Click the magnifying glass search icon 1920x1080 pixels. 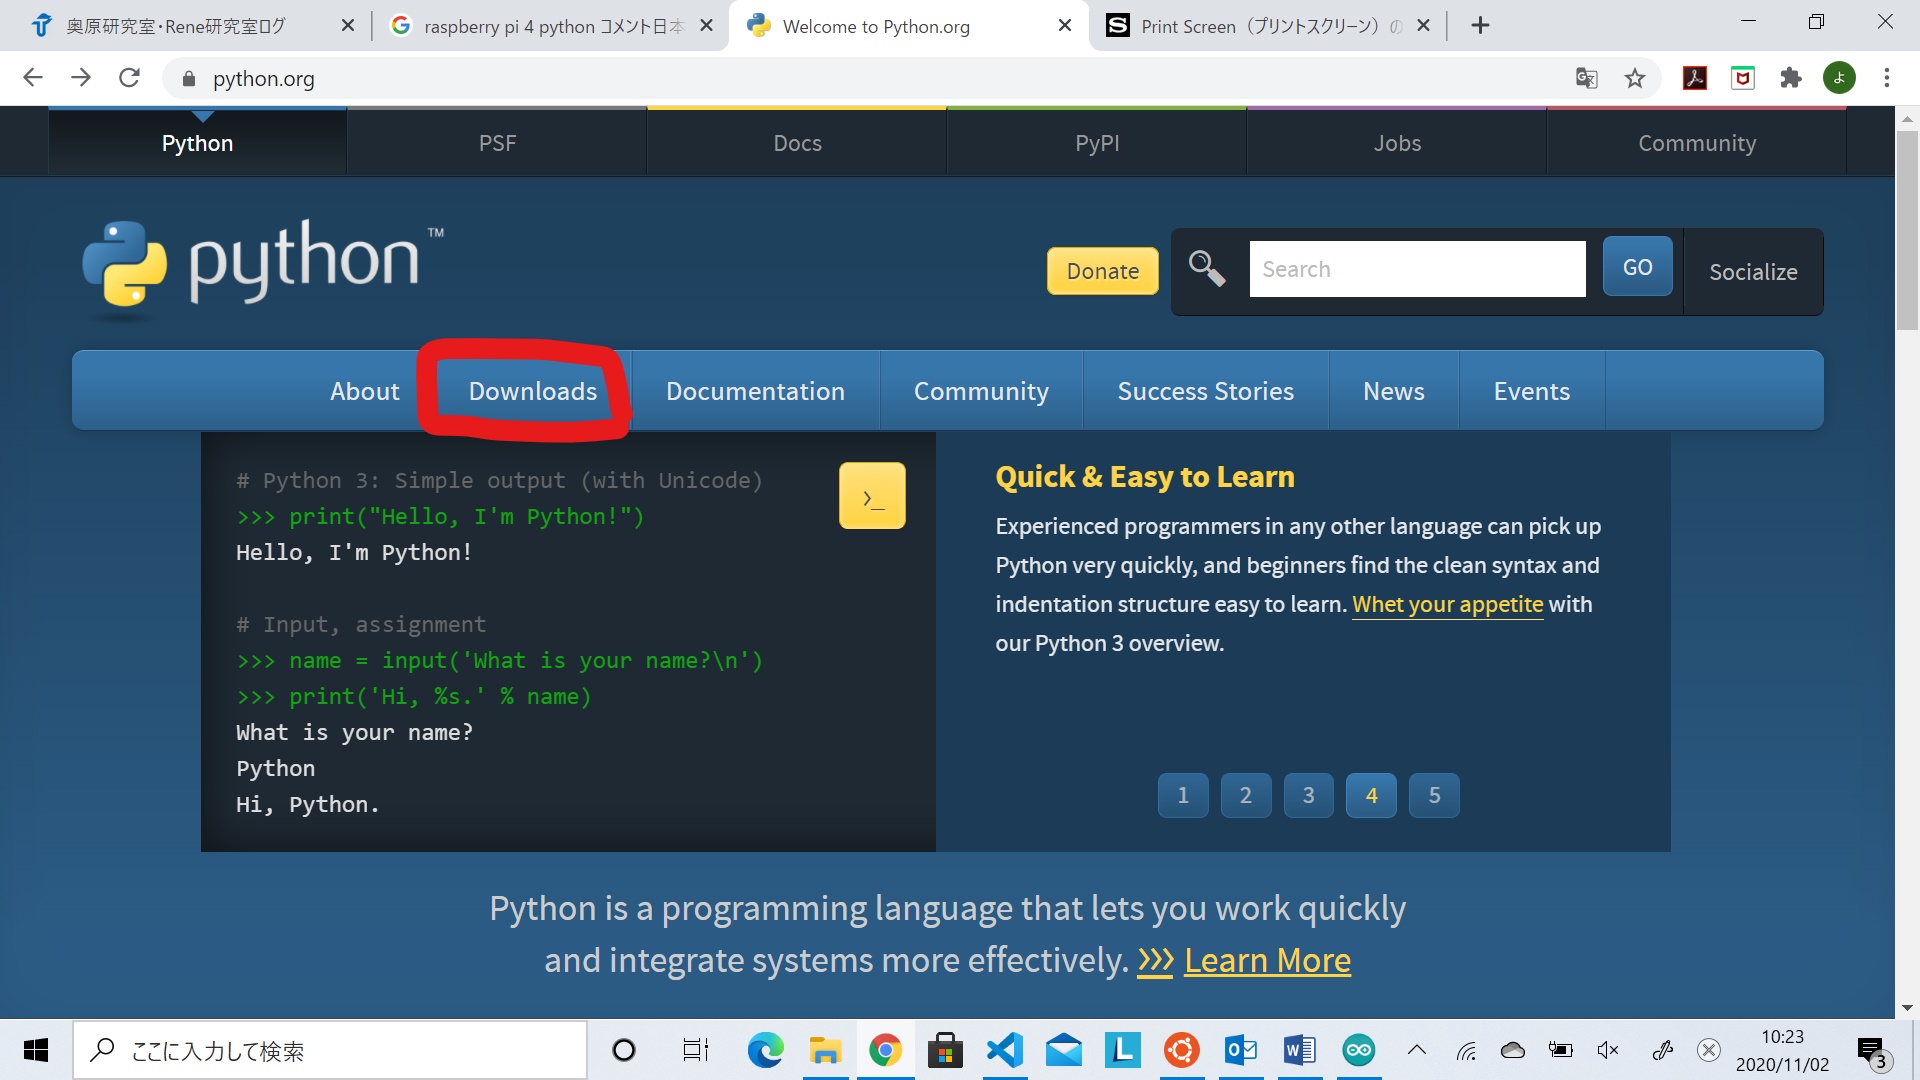click(x=1207, y=269)
